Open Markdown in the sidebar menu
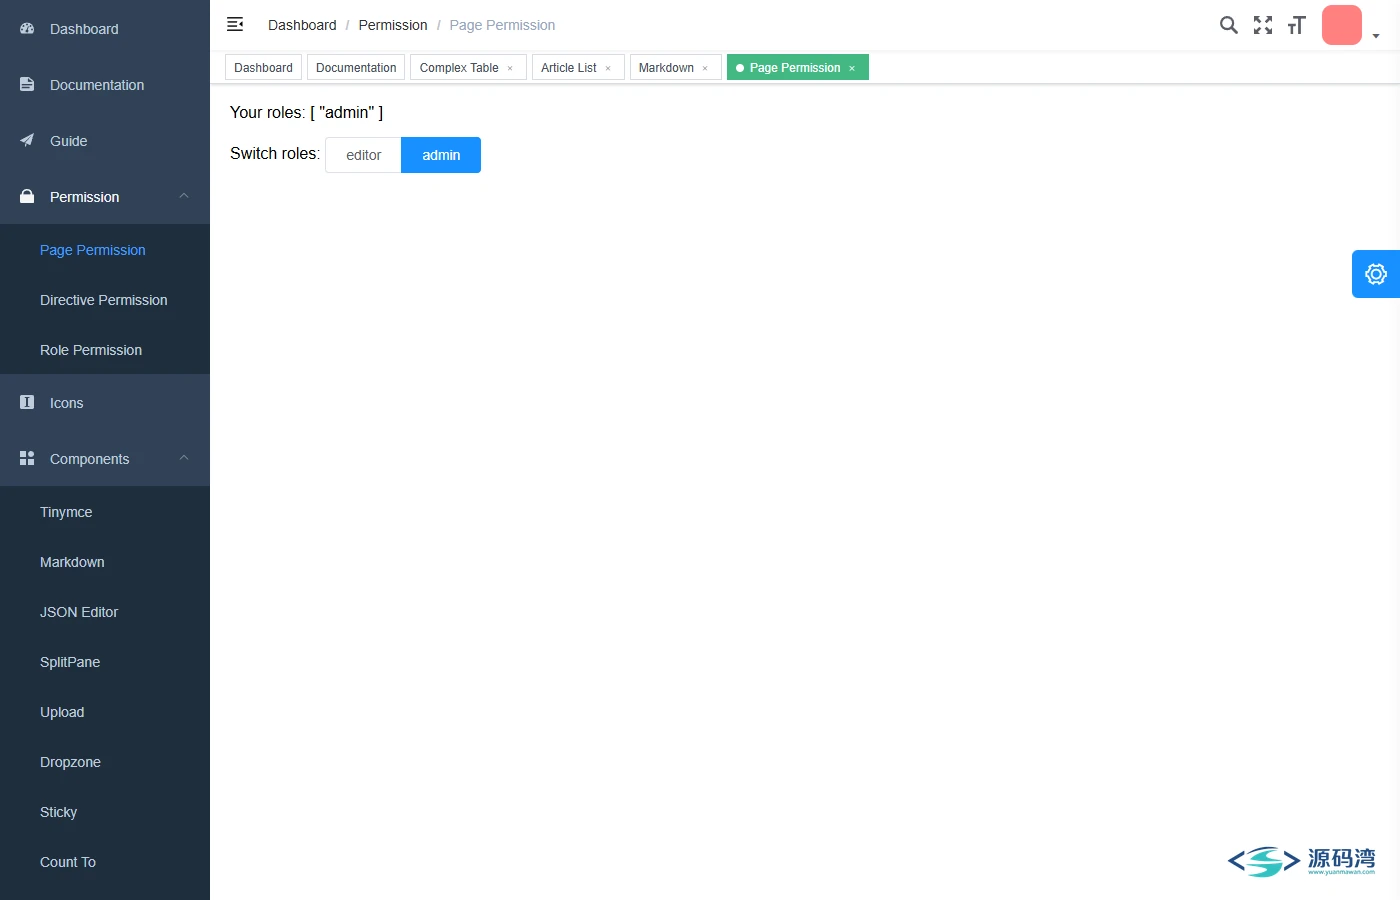The width and height of the screenshot is (1400, 900). coord(105,562)
